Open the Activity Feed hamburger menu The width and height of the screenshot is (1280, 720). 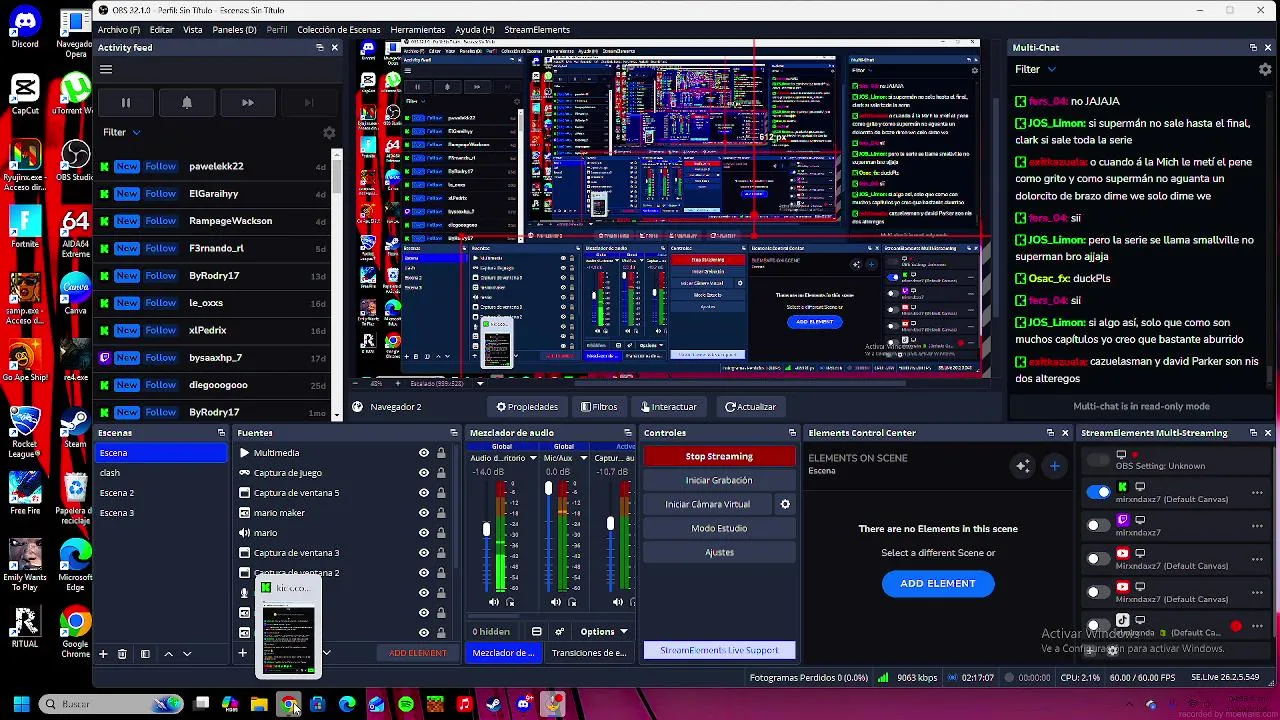pyautogui.click(x=106, y=70)
